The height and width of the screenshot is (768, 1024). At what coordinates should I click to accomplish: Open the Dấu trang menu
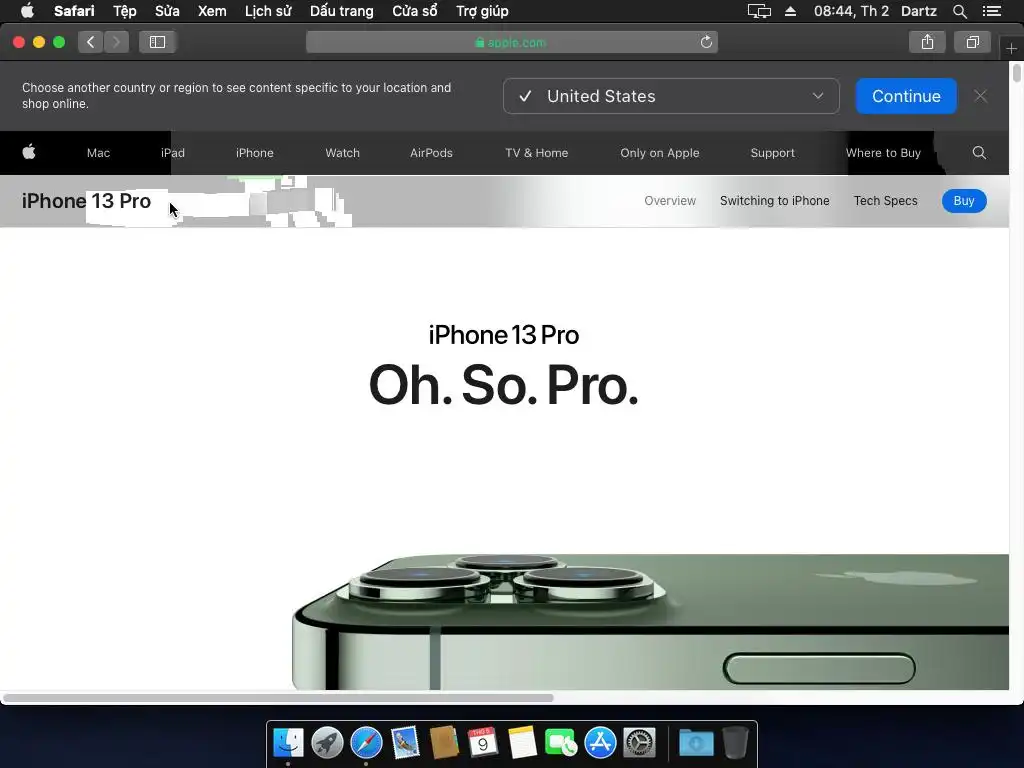[x=342, y=11]
